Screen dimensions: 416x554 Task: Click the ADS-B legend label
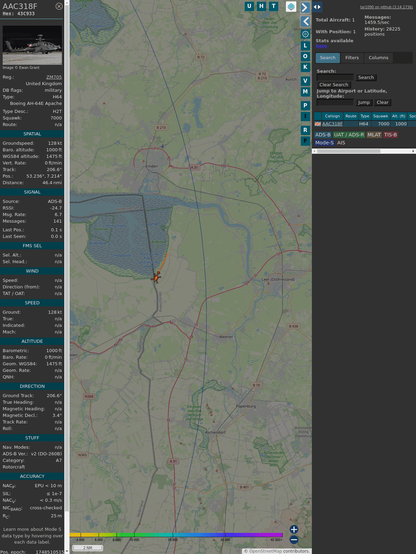pyautogui.click(x=323, y=135)
